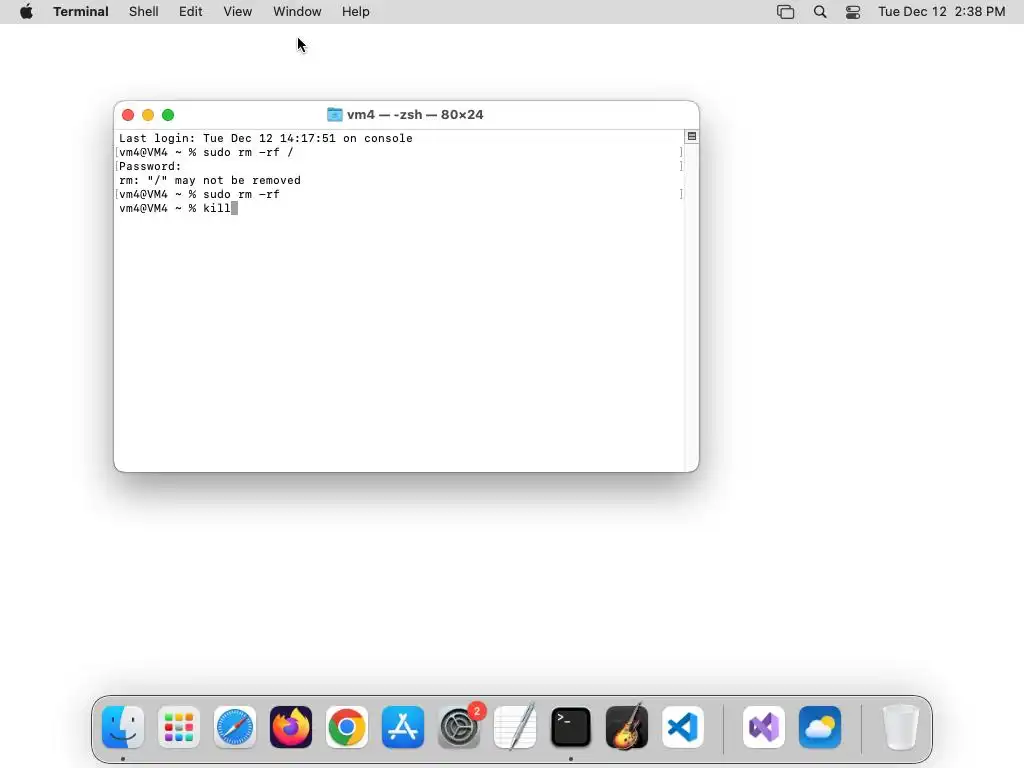Click the current prompt line with 'kill'
This screenshot has width=1024, height=768.
[178, 208]
